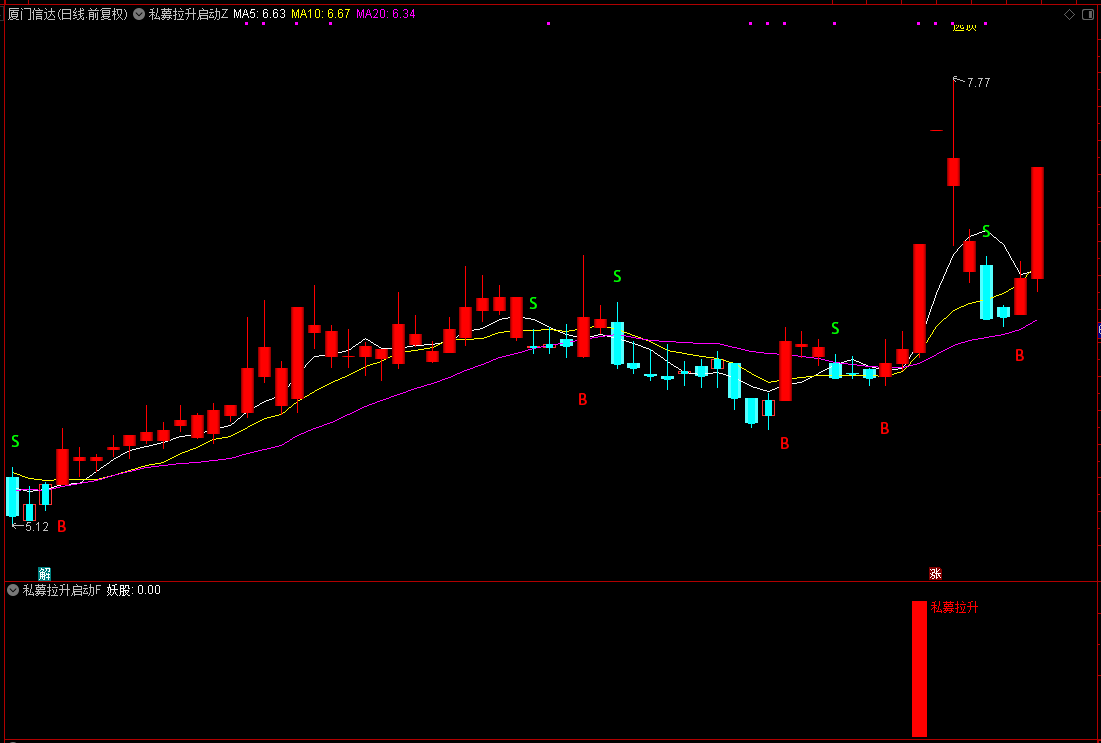Click the 5.12 low price marker
The height and width of the screenshot is (743, 1101).
[36, 526]
